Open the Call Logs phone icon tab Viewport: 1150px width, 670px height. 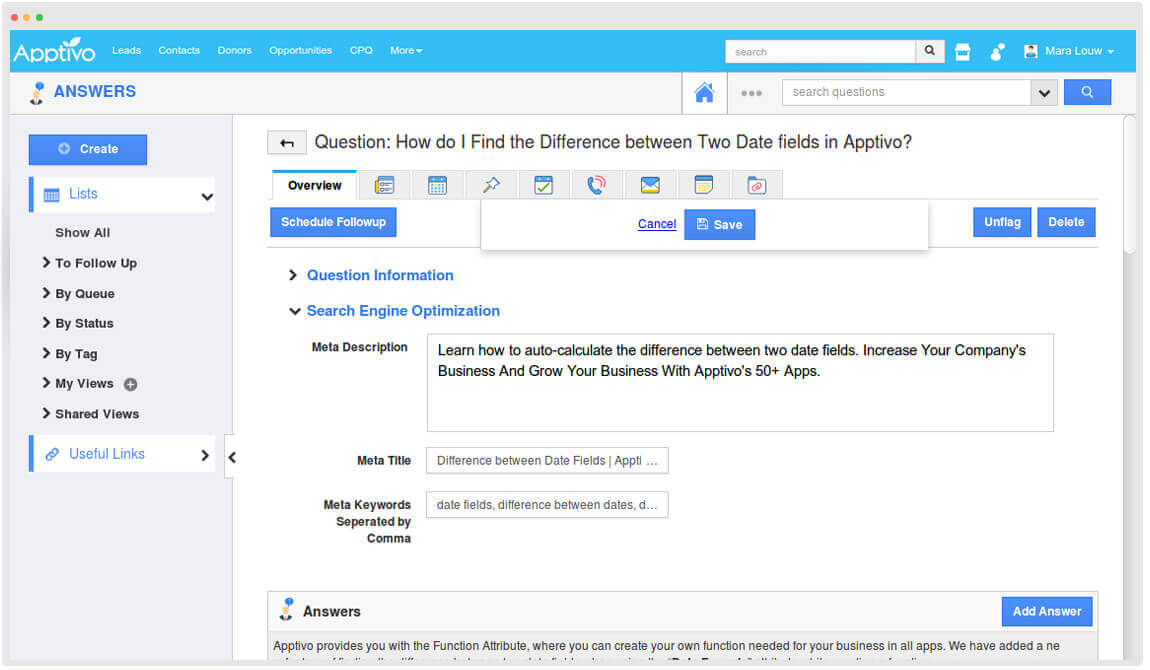coord(596,185)
